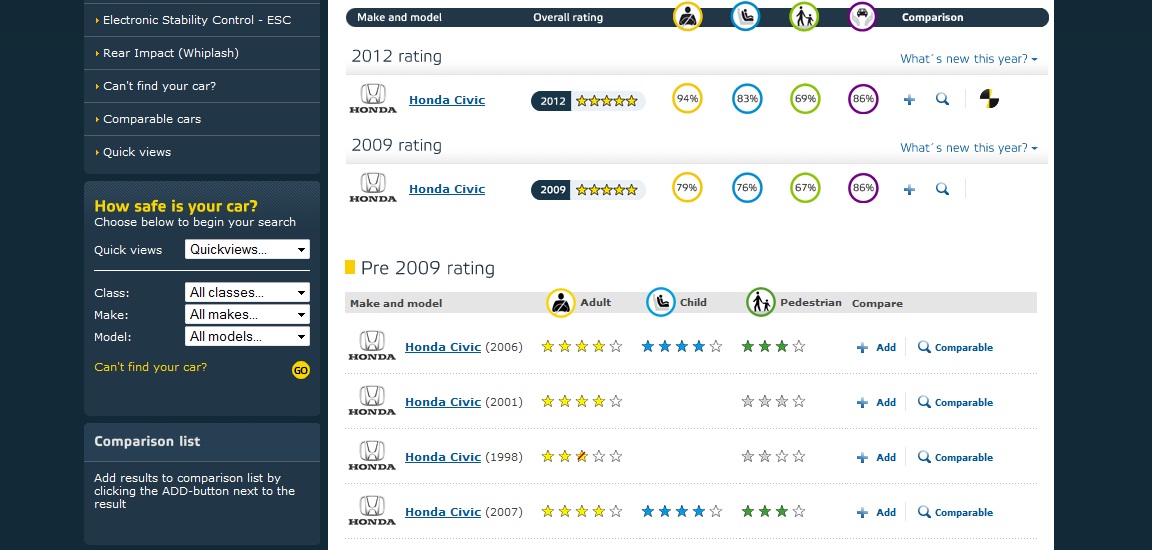Click Child icon in Pre 2009 table header
The height and width of the screenshot is (550, 1152).
[660, 302]
